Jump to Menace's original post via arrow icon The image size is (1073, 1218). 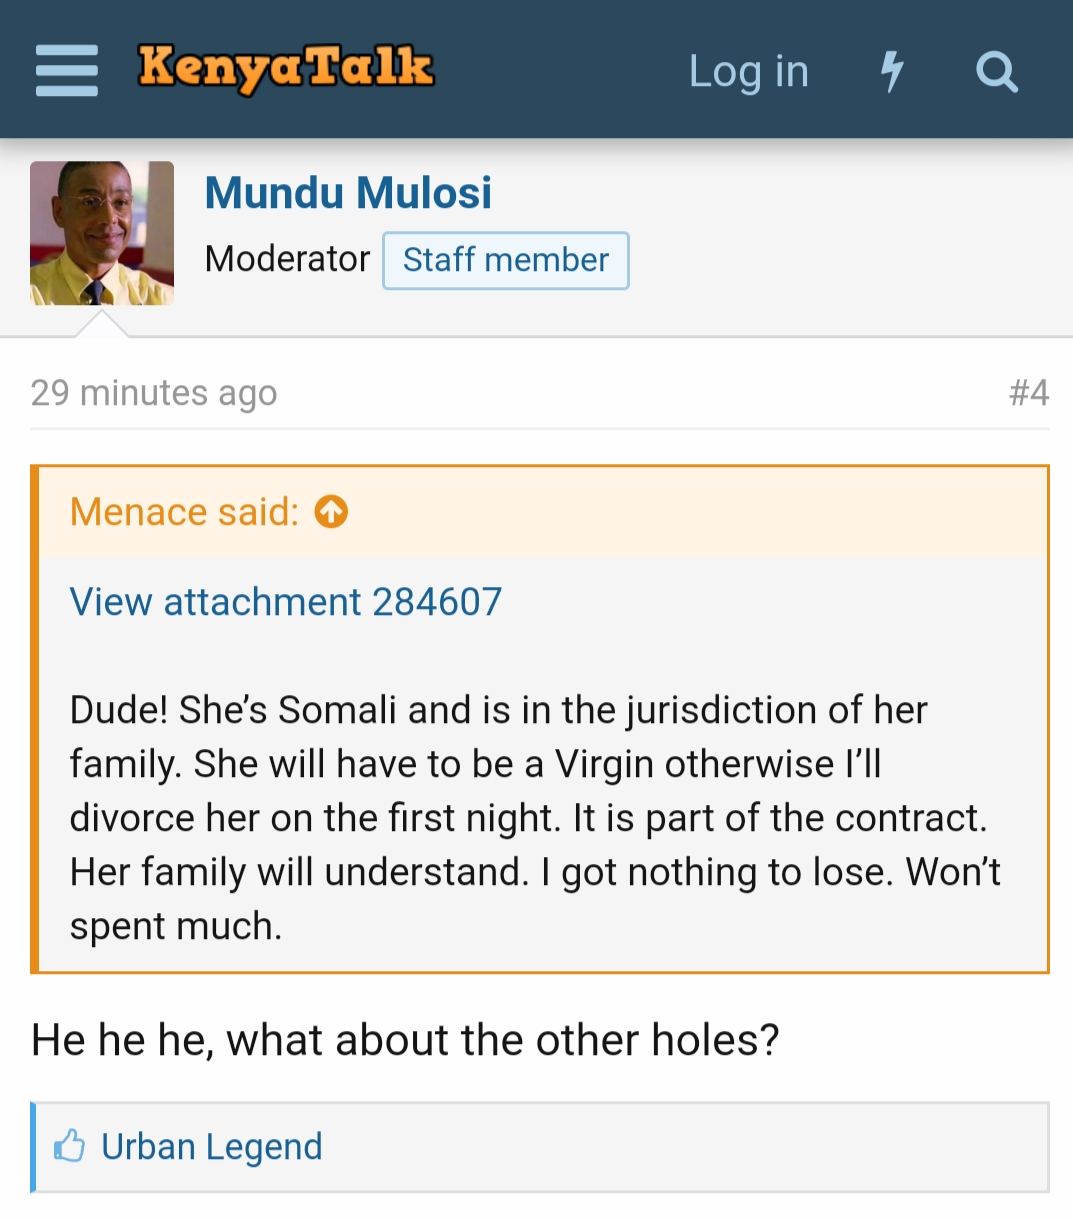(331, 512)
